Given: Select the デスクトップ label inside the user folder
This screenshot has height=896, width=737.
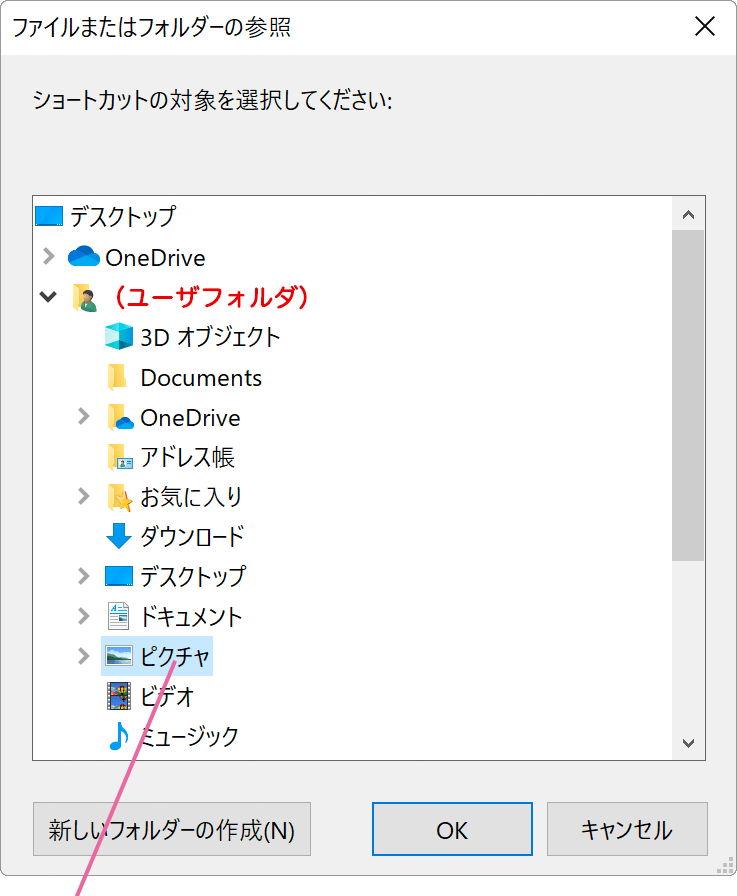Looking at the screenshot, I should click(193, 577).
